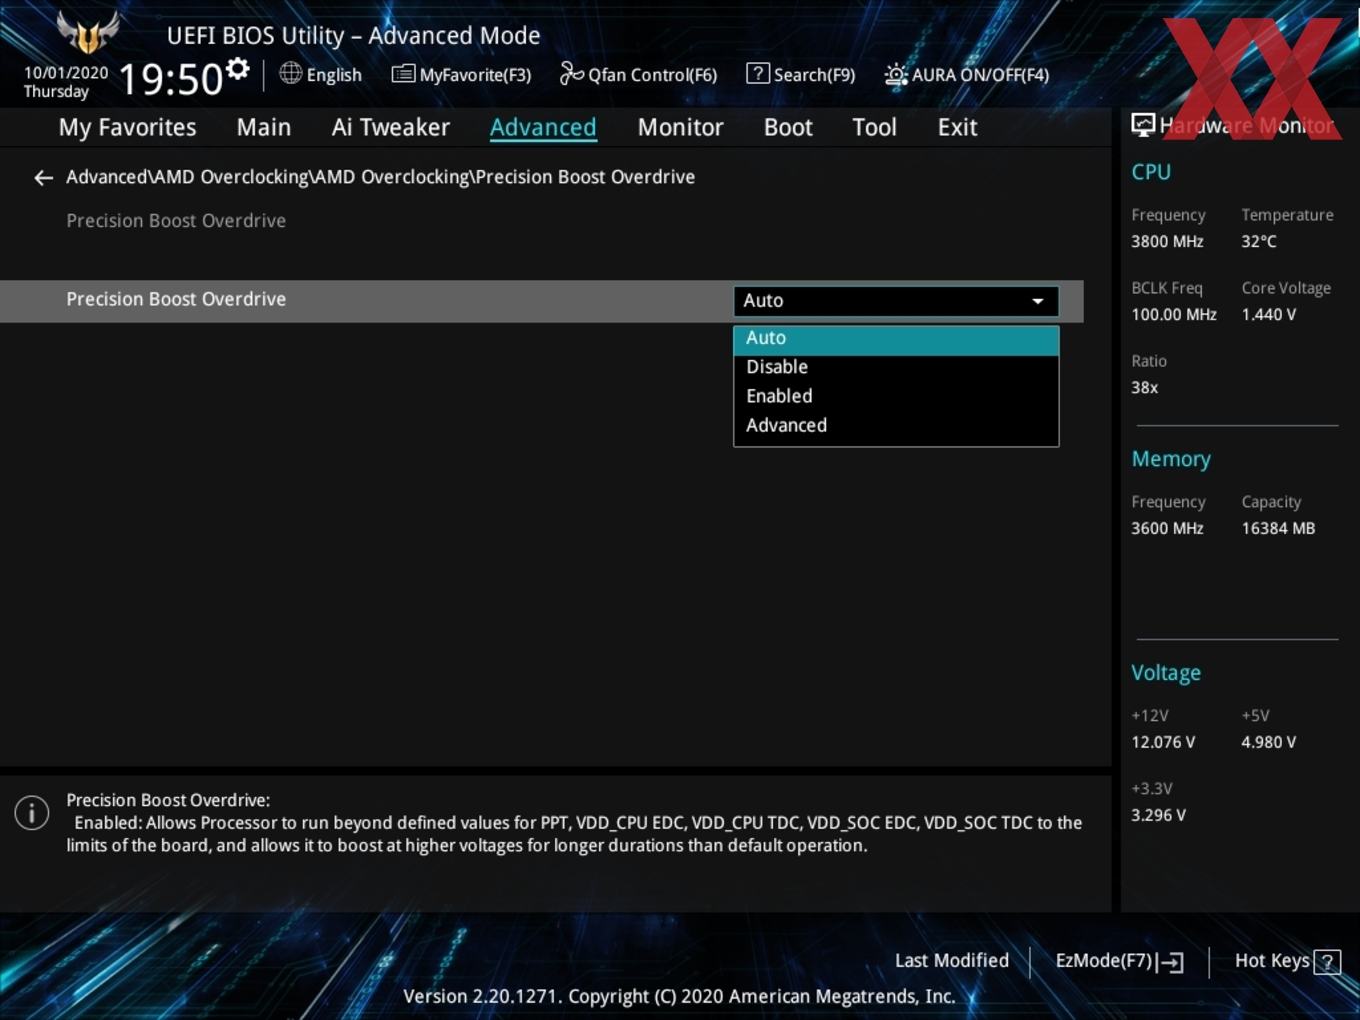1360x1020 pixels.
Task: Click the globe language icon
Action: tap(290, 73)
